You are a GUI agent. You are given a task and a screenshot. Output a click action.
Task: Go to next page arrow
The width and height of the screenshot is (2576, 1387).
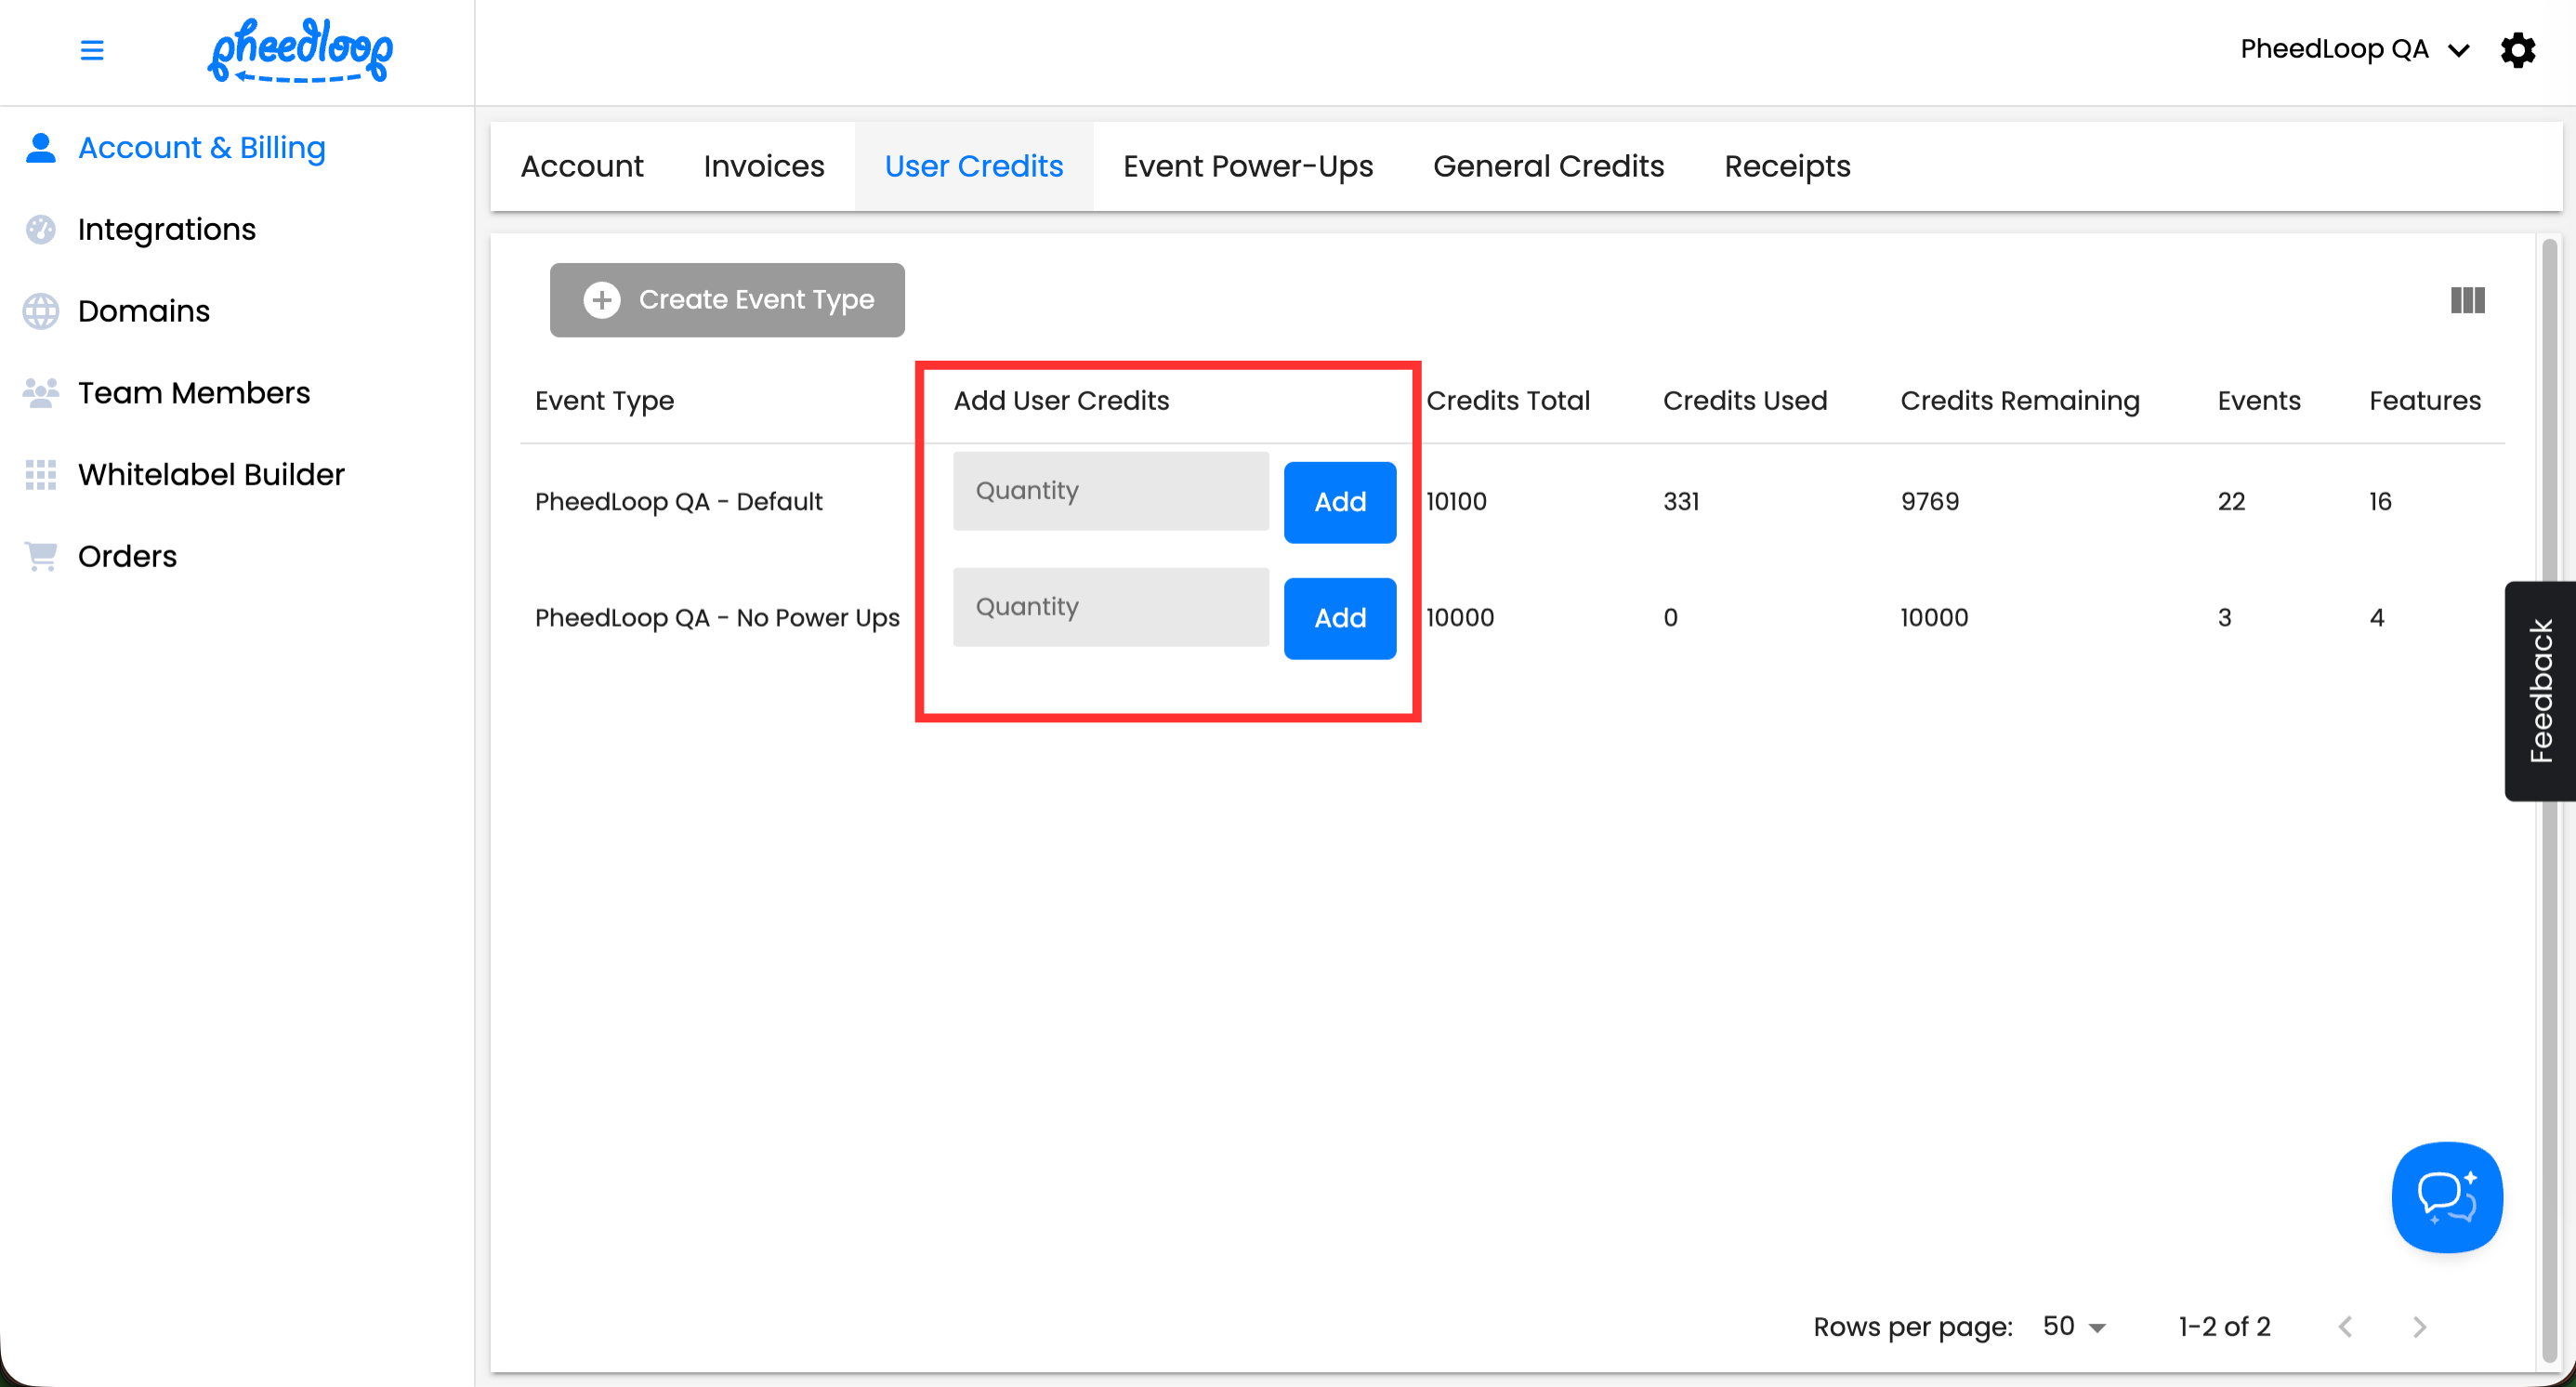2419,1327
